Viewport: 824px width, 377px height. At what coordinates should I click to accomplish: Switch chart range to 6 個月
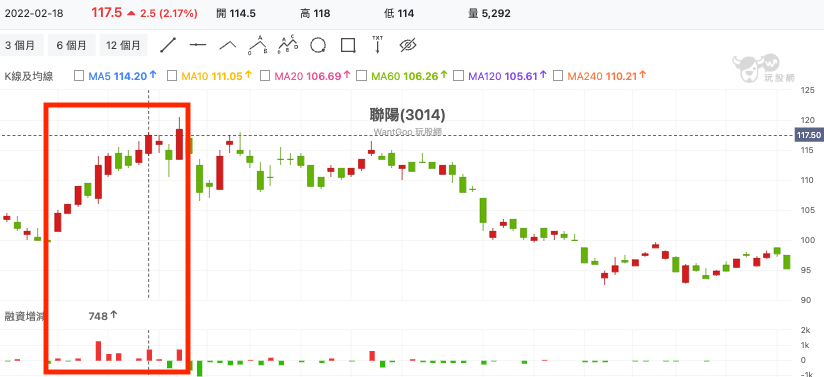point(71,45)
